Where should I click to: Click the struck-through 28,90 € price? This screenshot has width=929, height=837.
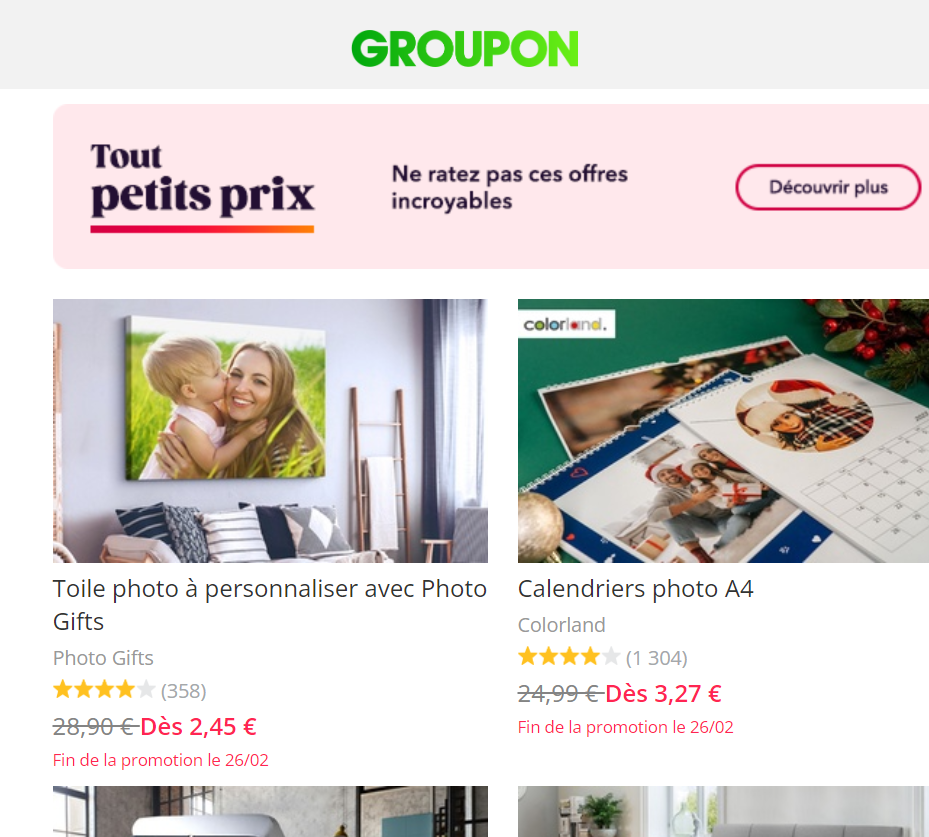(95, 726)
